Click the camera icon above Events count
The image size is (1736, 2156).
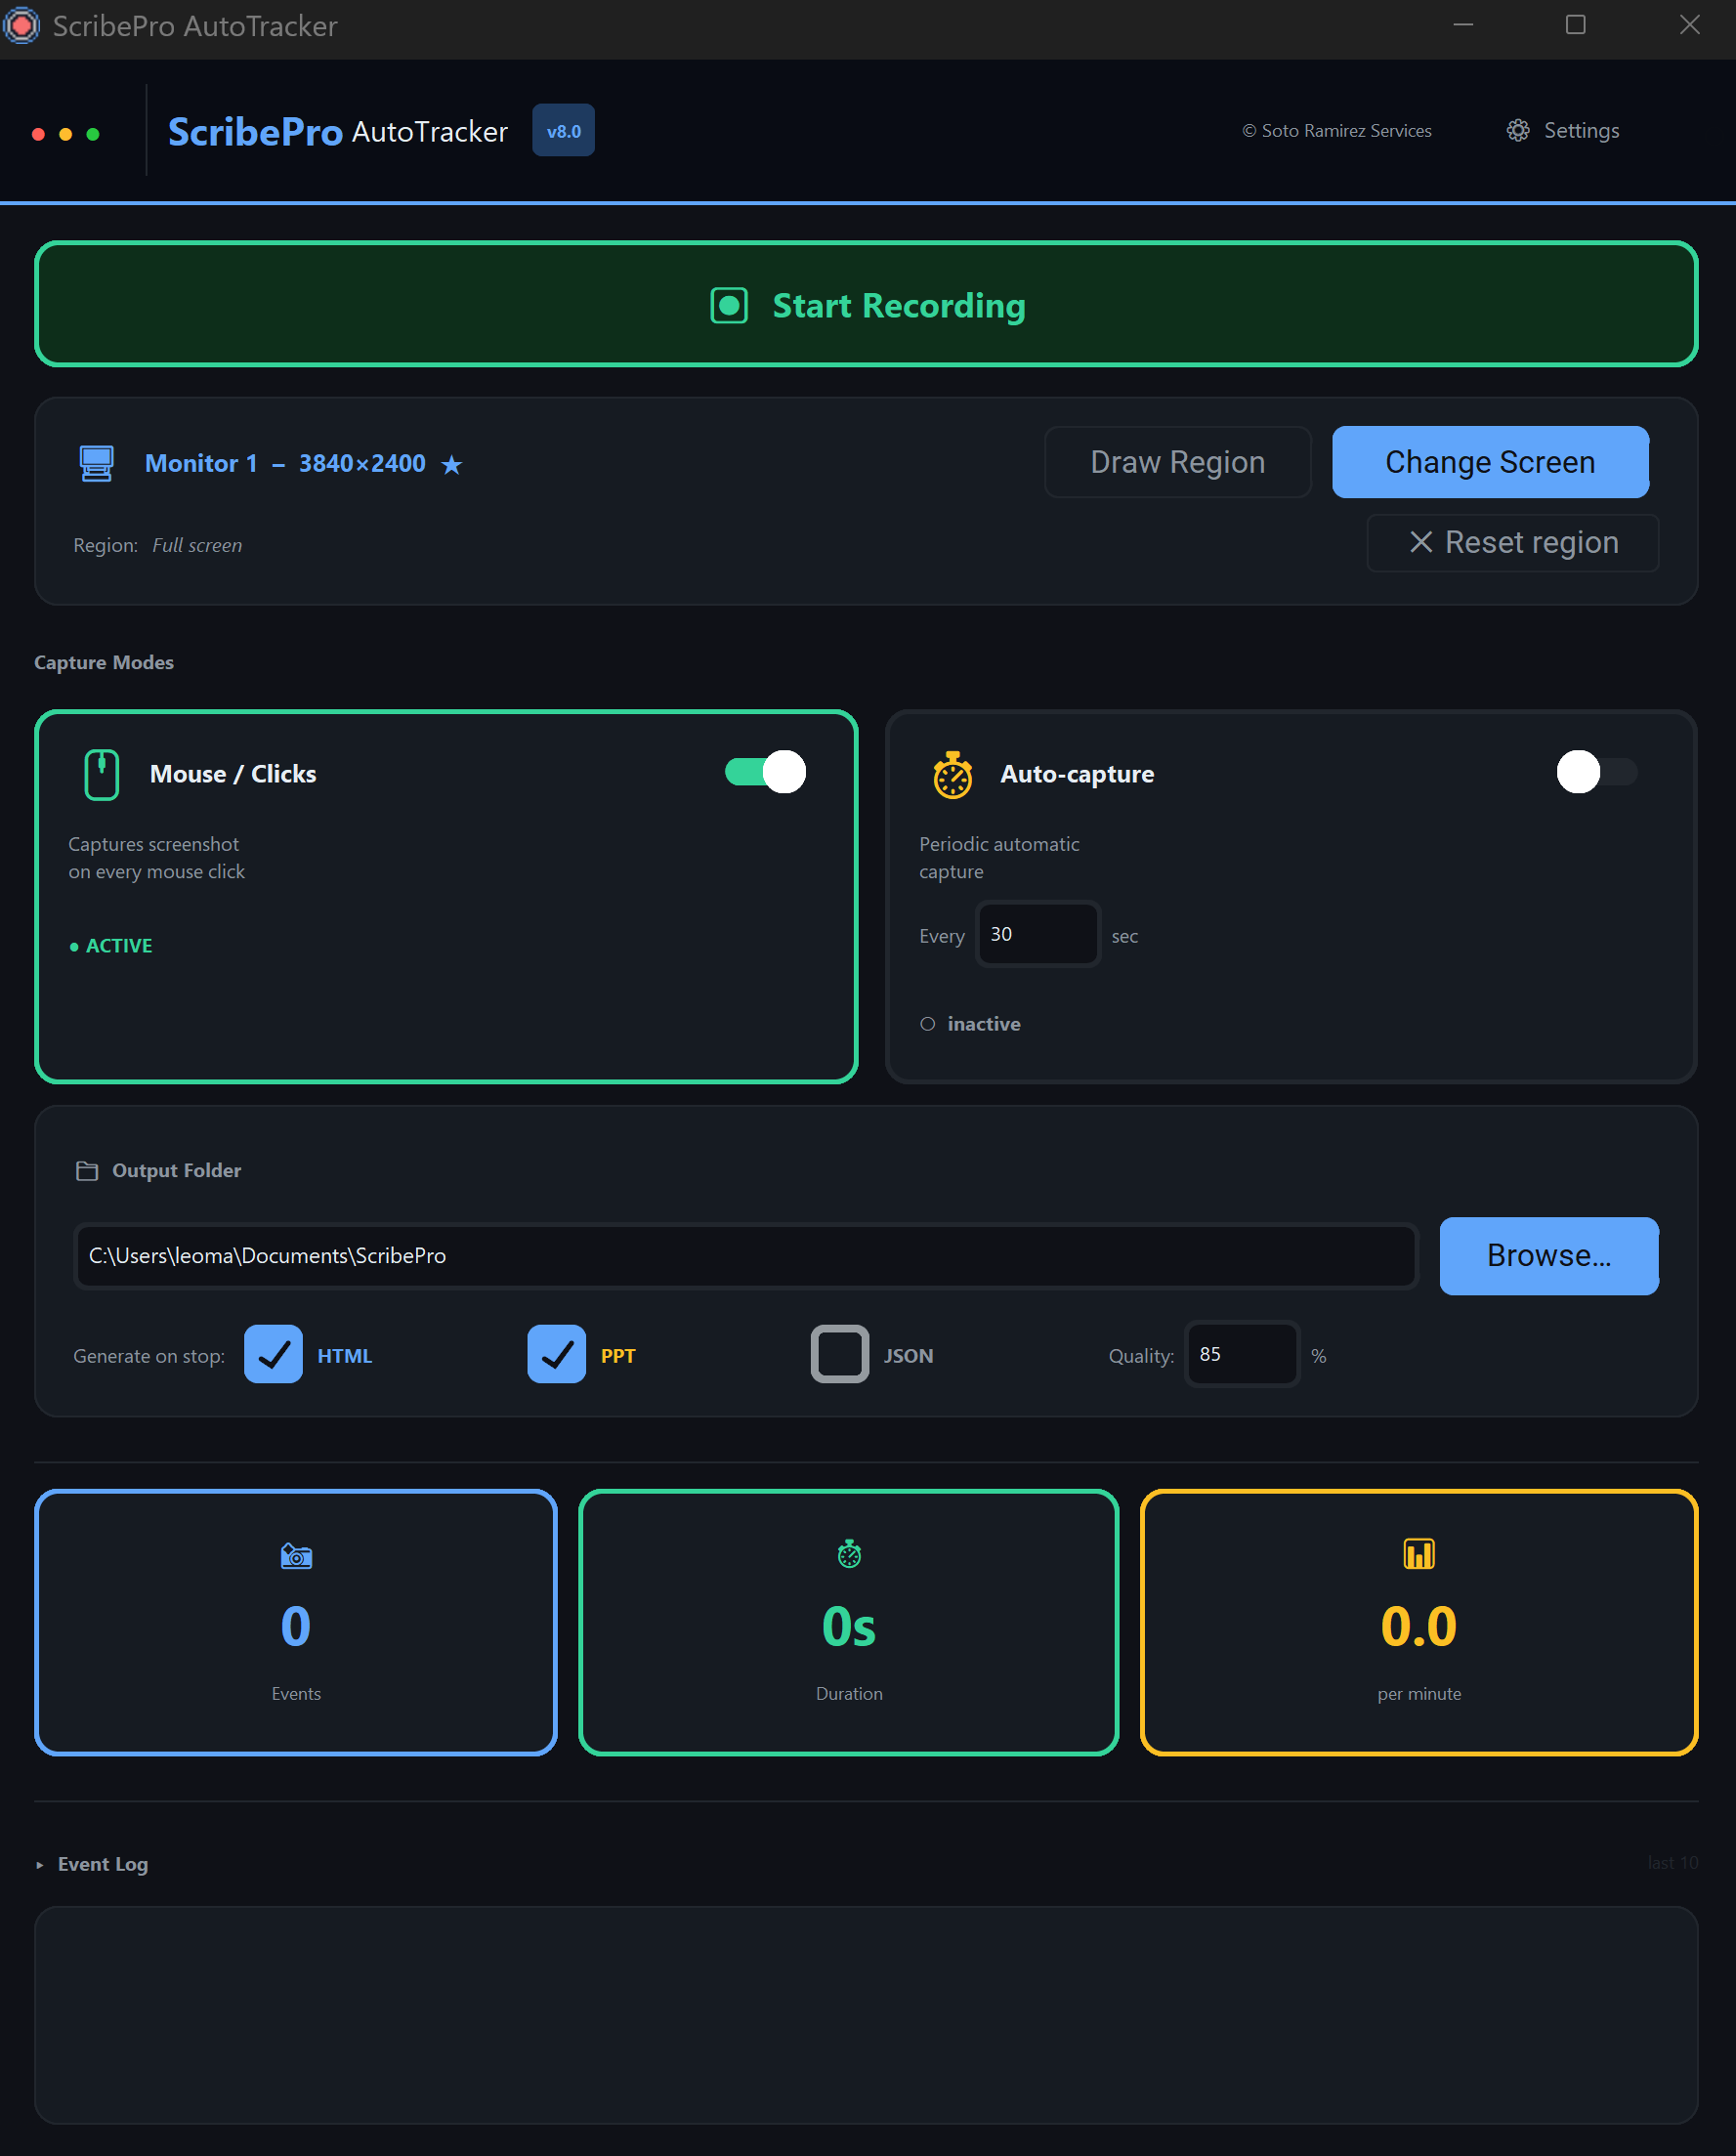point(296,1555)
